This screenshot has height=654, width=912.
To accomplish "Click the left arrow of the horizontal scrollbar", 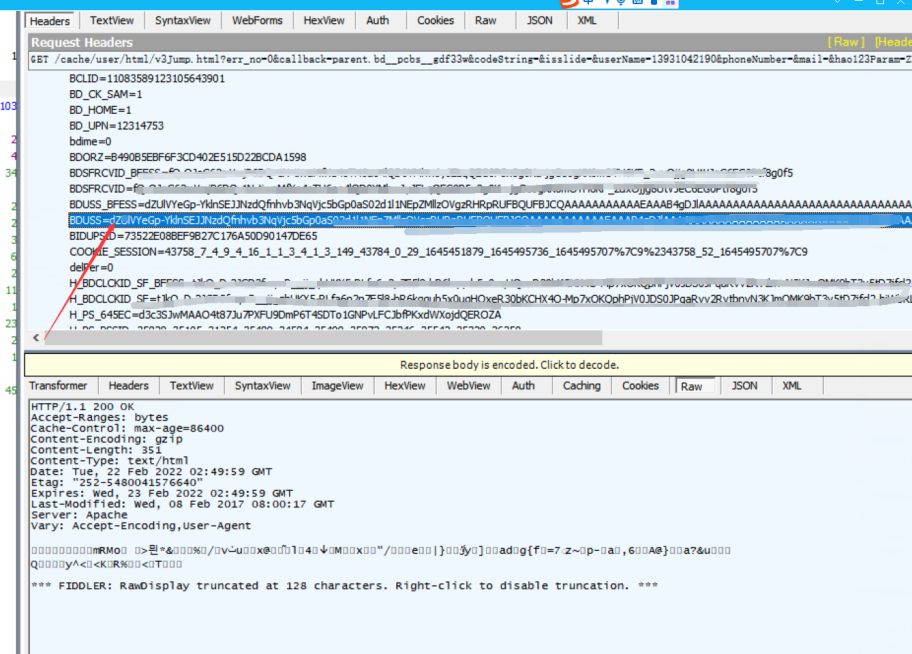I will point(36,337).
